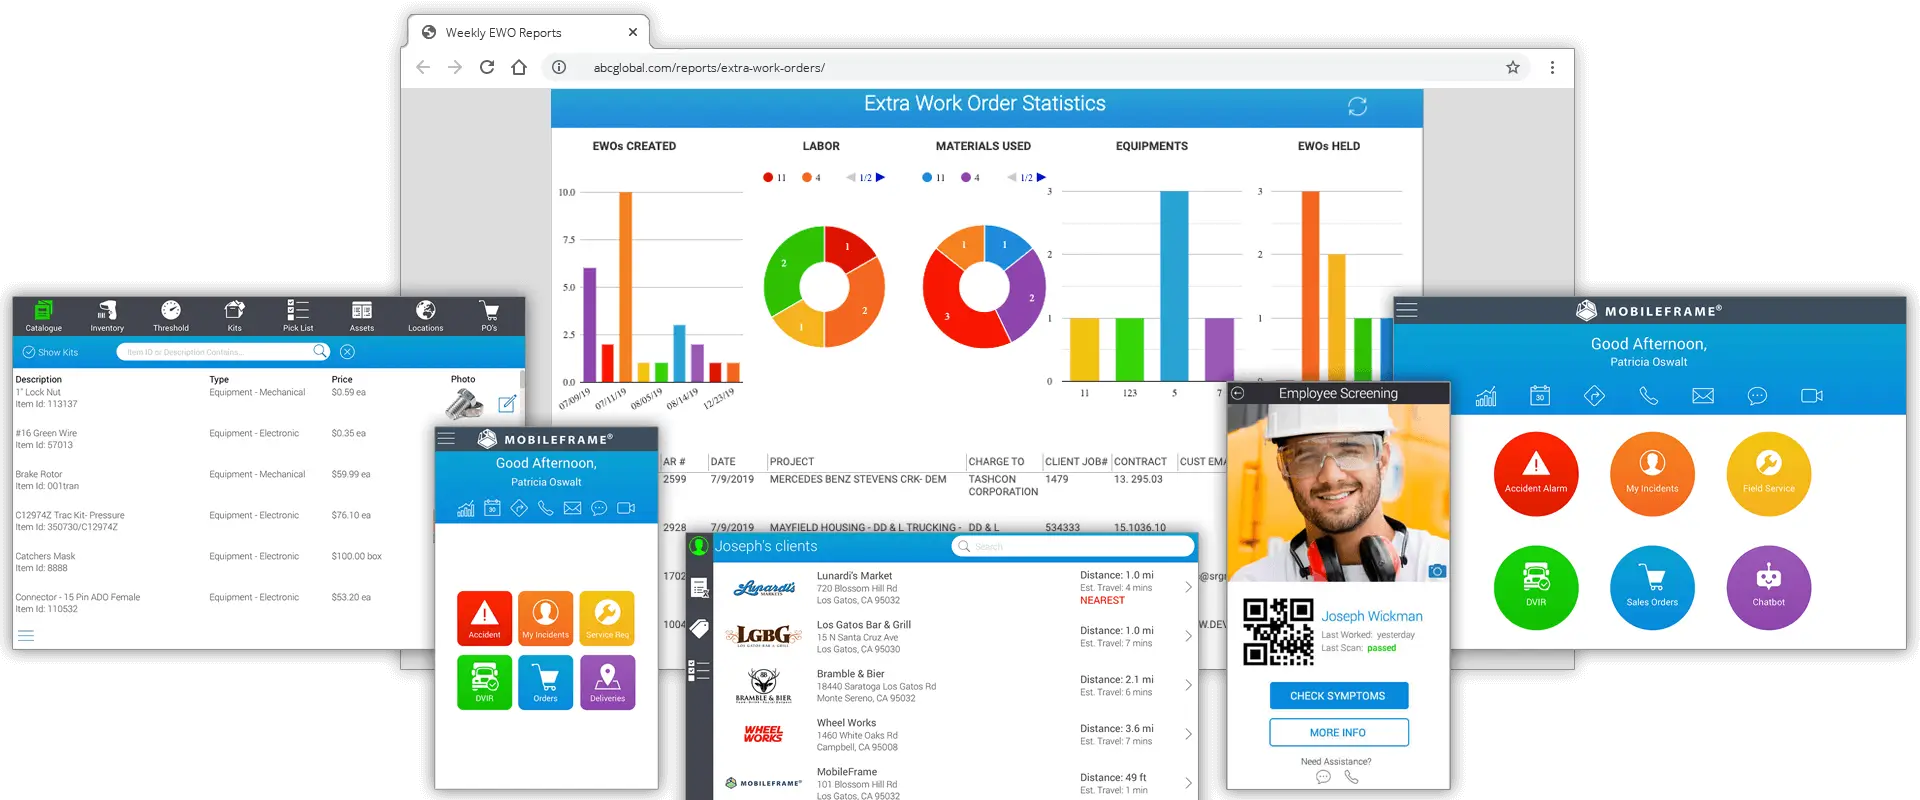Tap the green DVIR tile in phone app
Screen dimensions: 1920x800
point(484,682)
